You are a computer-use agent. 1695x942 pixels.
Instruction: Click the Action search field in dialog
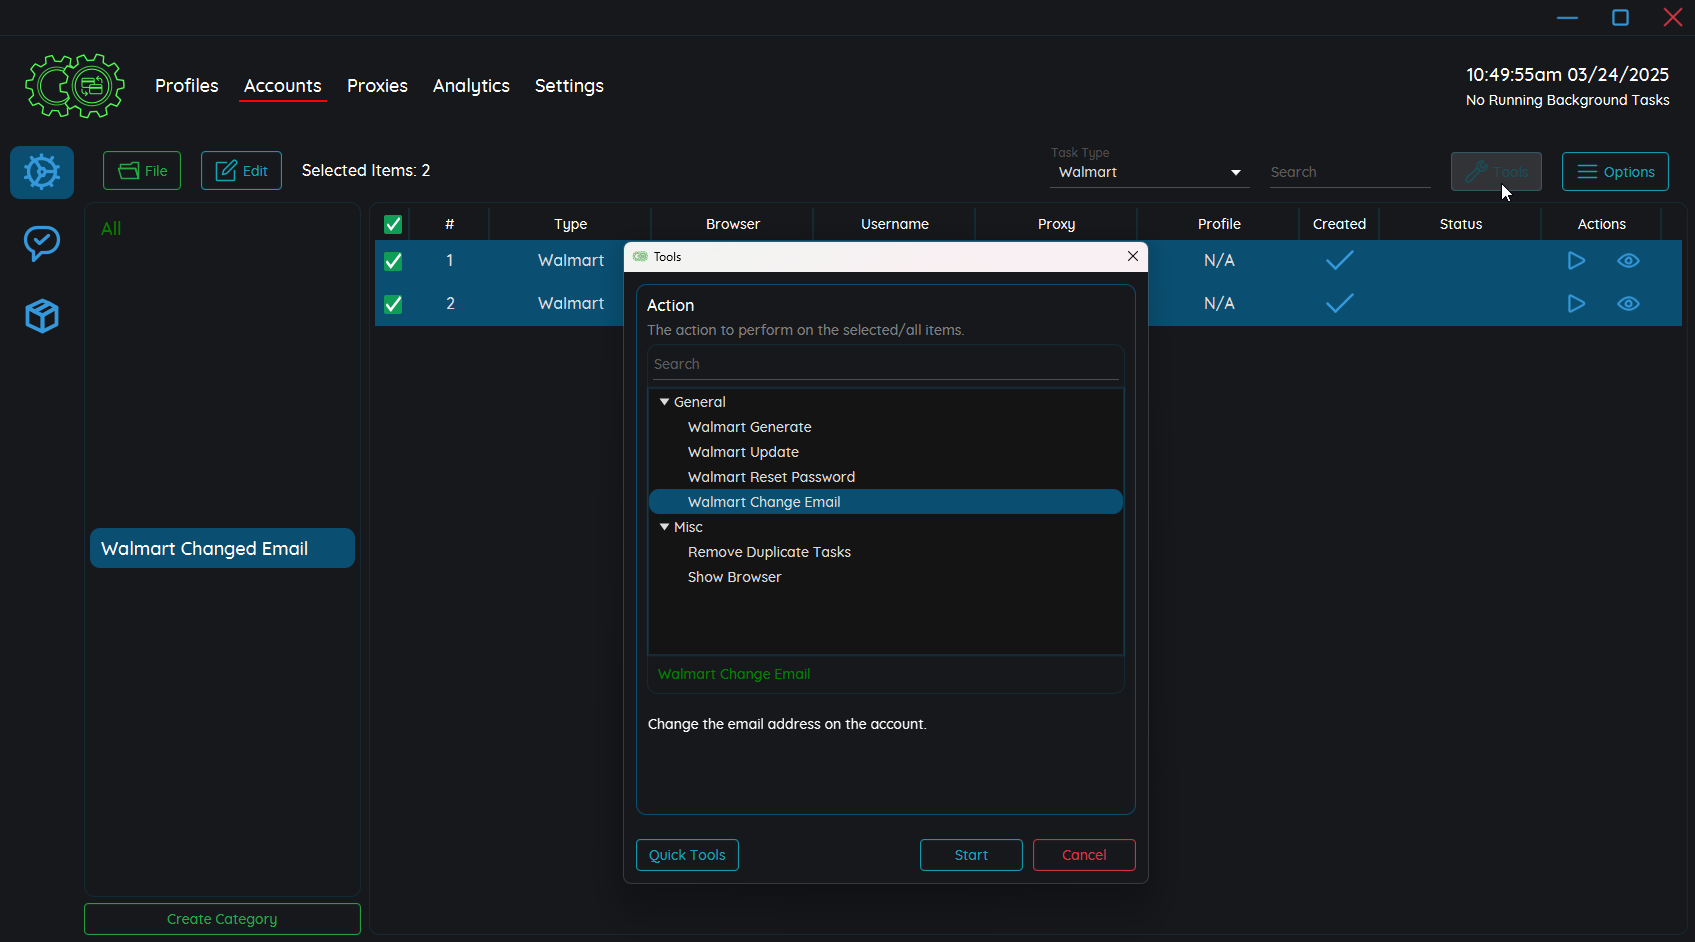[x=885, y=364]
